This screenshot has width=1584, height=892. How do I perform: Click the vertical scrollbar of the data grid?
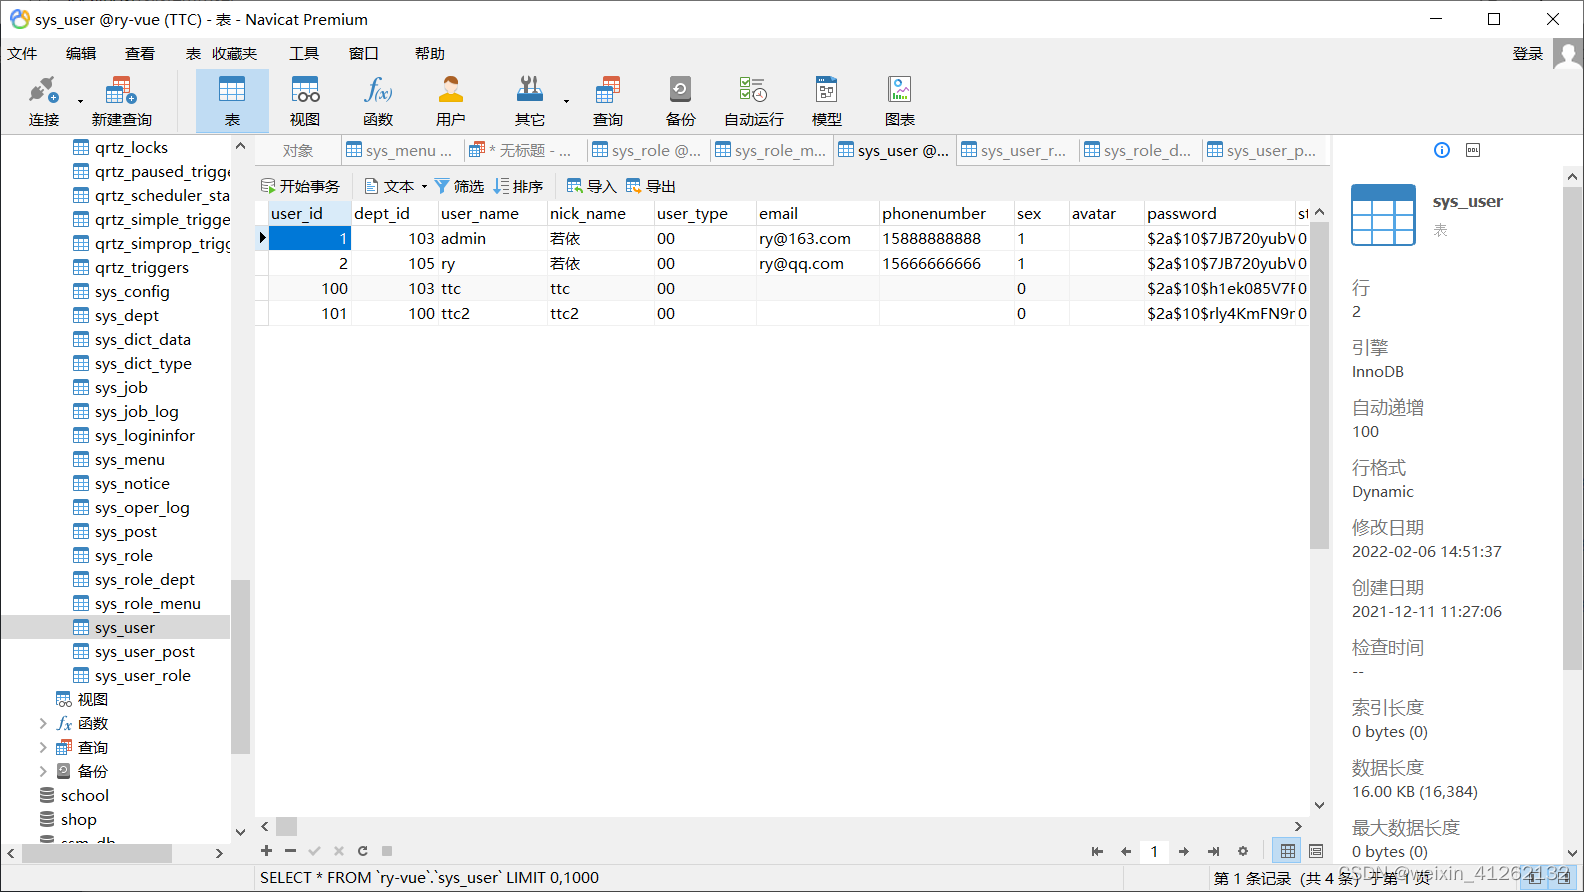1319,385
